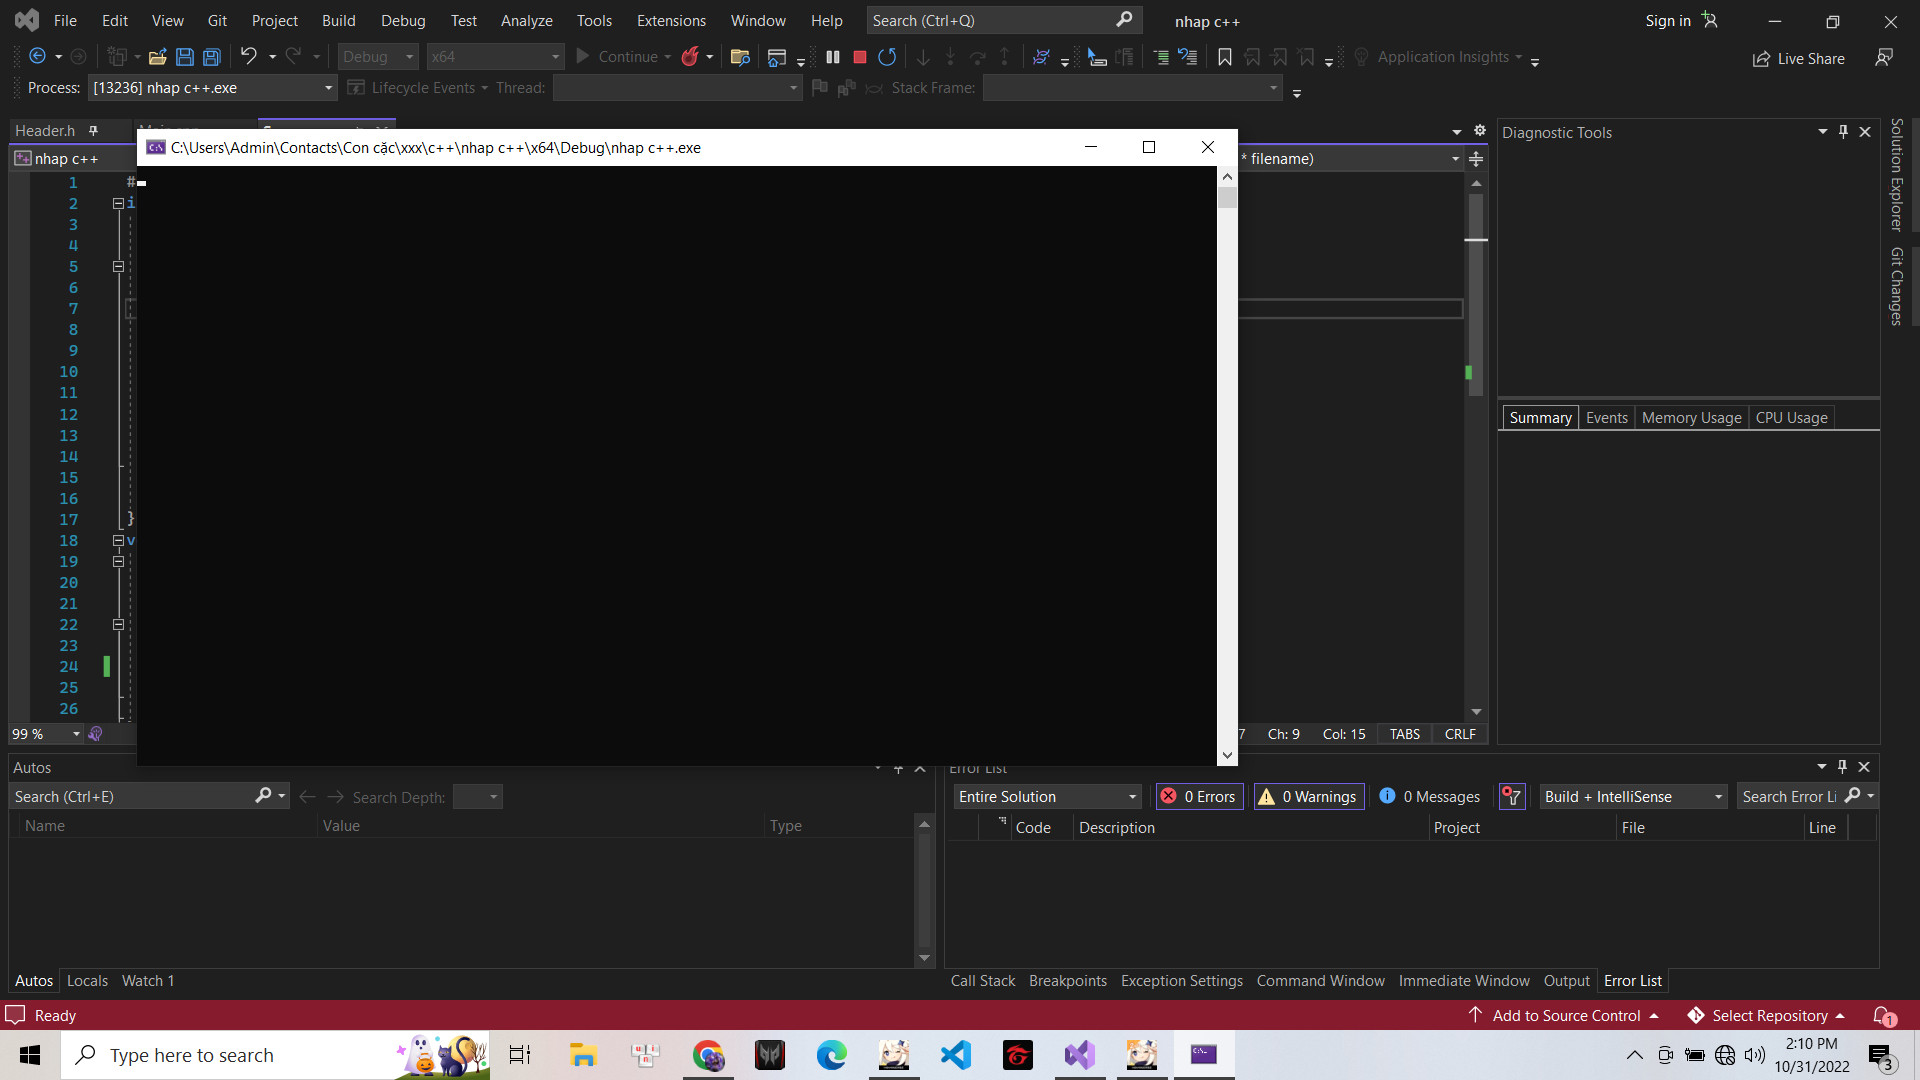Click the Windows taskbar search box
The width and height of the screenshot is (1920, 1080).
[x=276, y=1055]
